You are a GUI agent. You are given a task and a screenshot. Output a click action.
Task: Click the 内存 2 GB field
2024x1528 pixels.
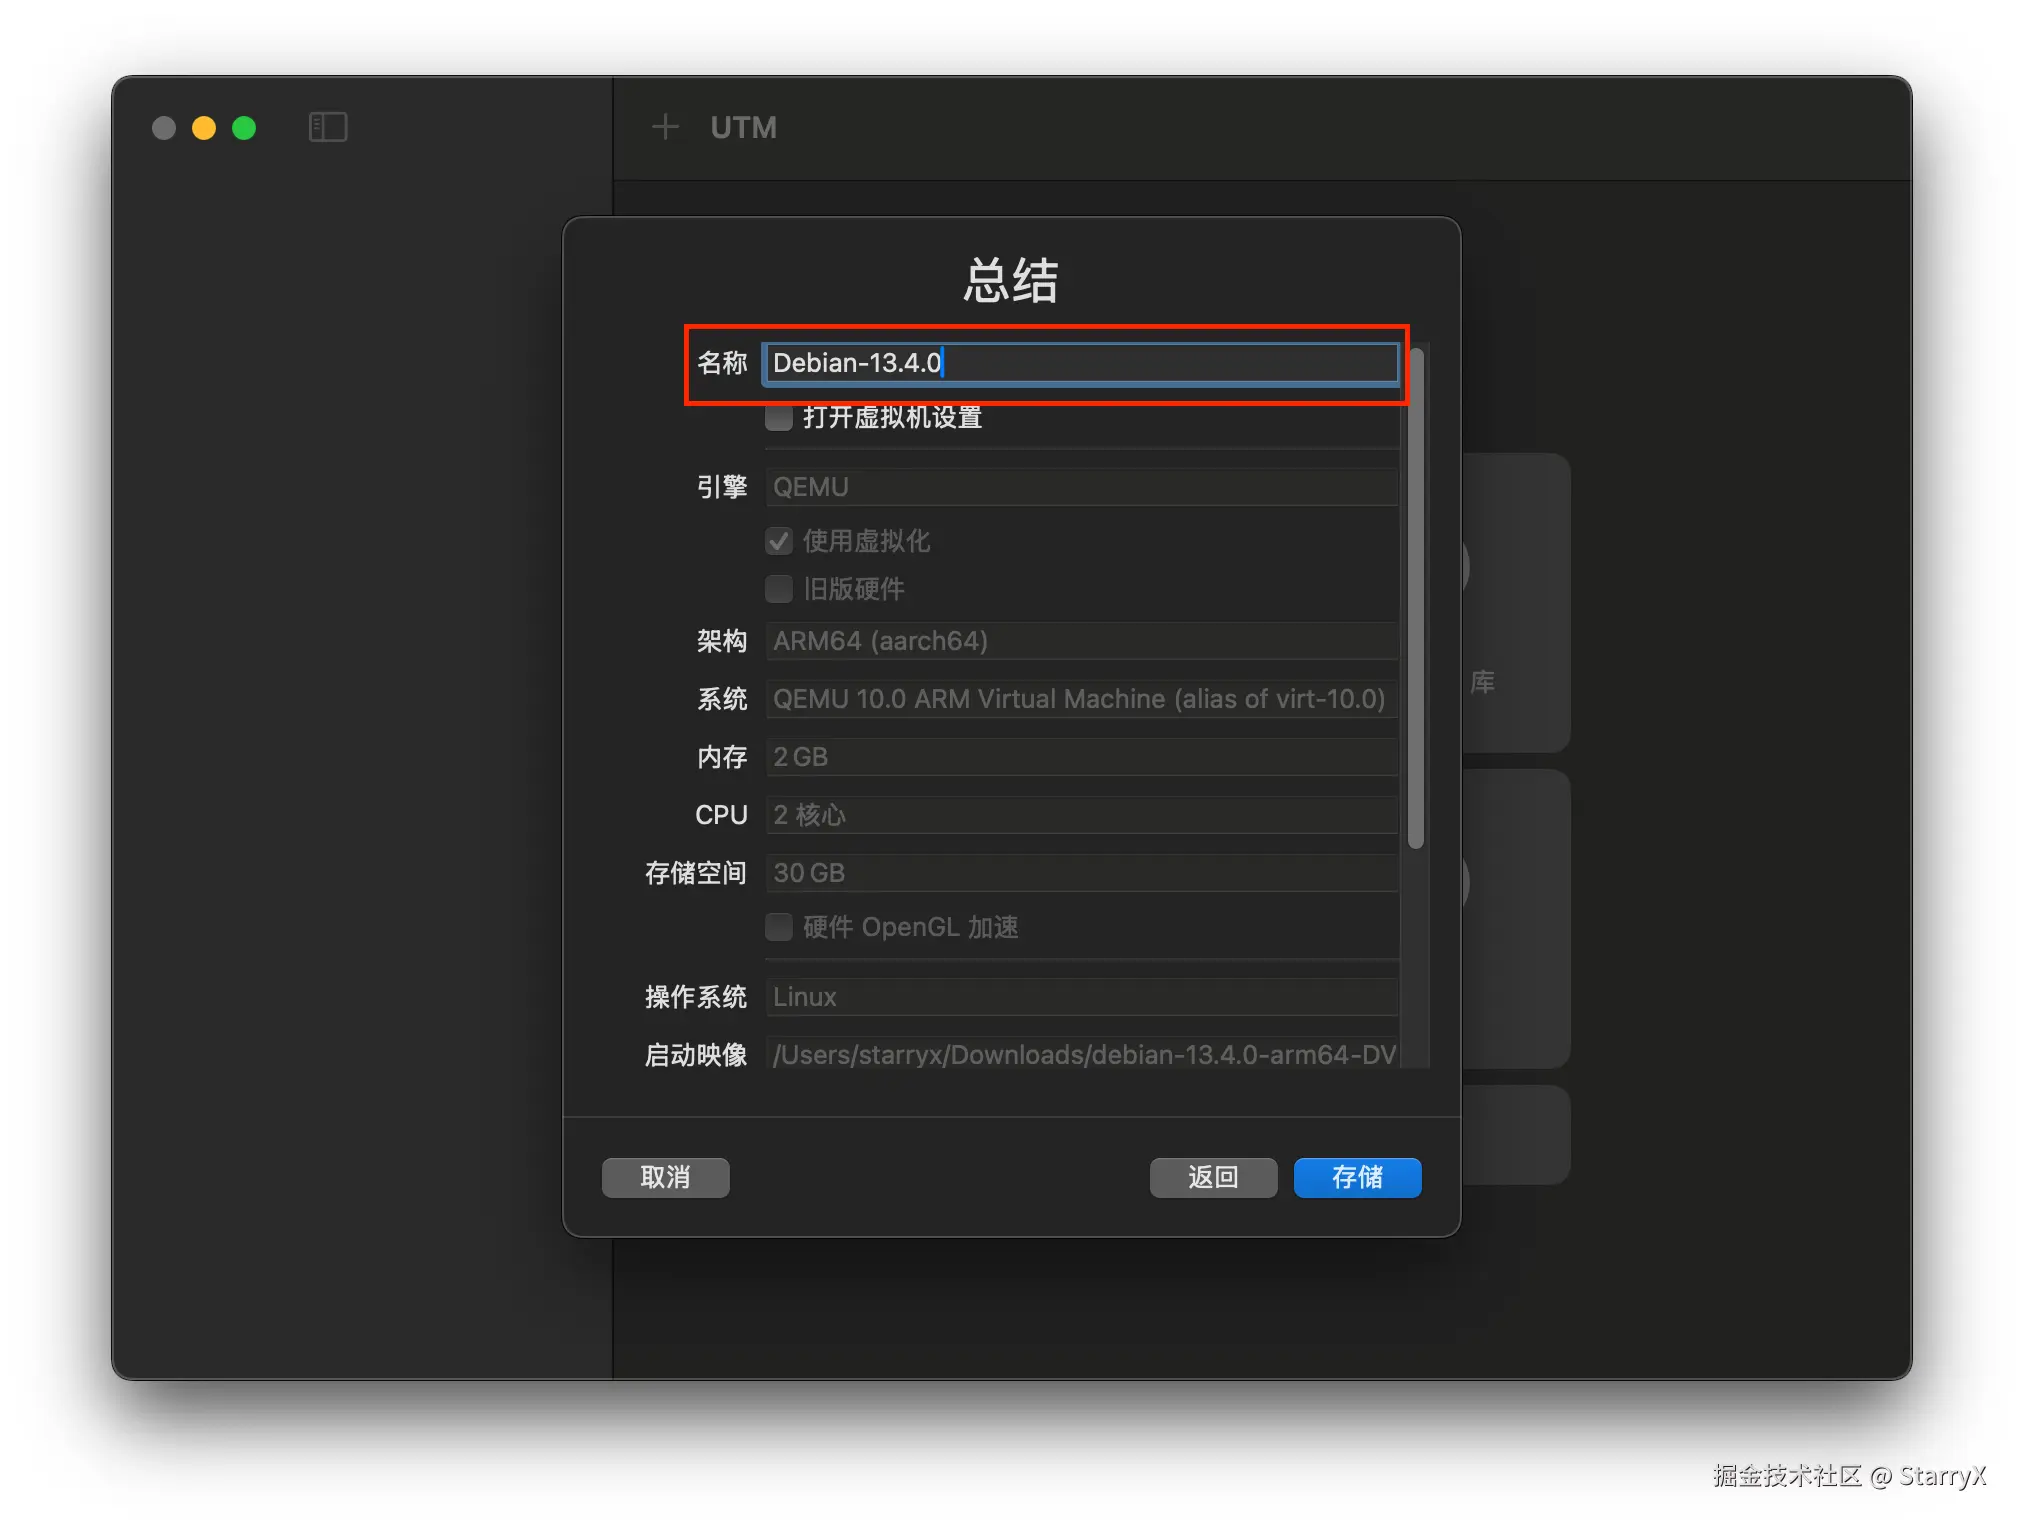pyautogui.click(x=1080, y=757)
